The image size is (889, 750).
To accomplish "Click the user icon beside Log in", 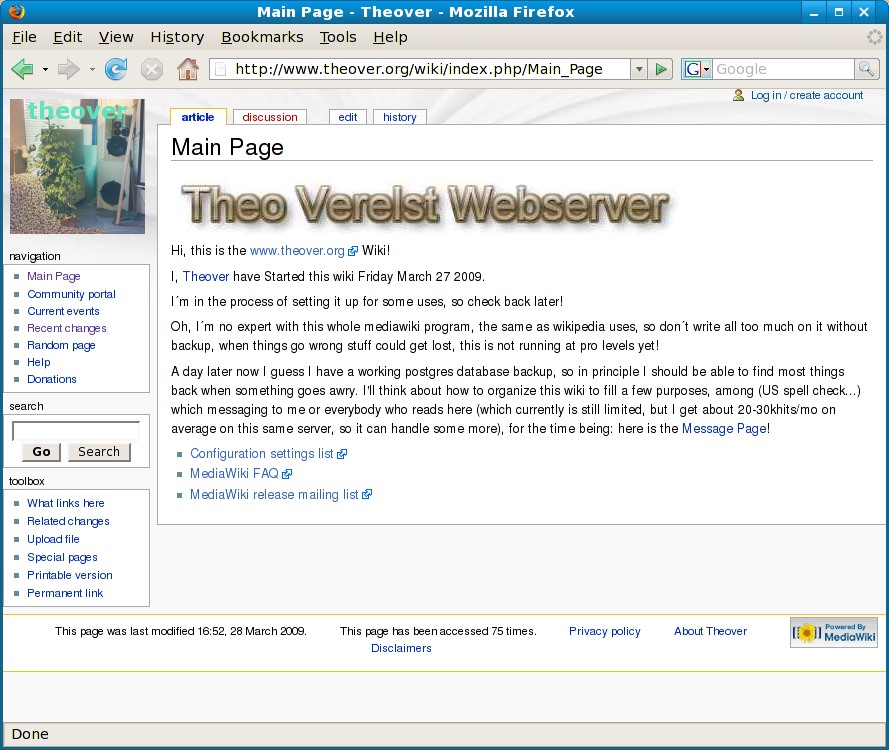I will [738, 95].
